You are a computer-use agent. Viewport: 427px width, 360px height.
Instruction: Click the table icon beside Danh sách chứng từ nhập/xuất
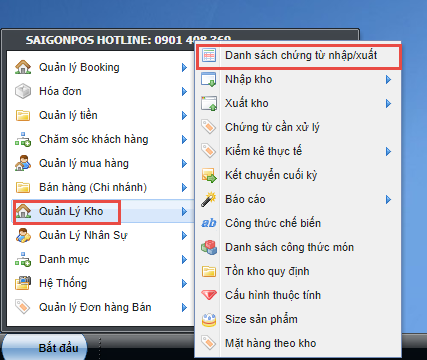209,55
